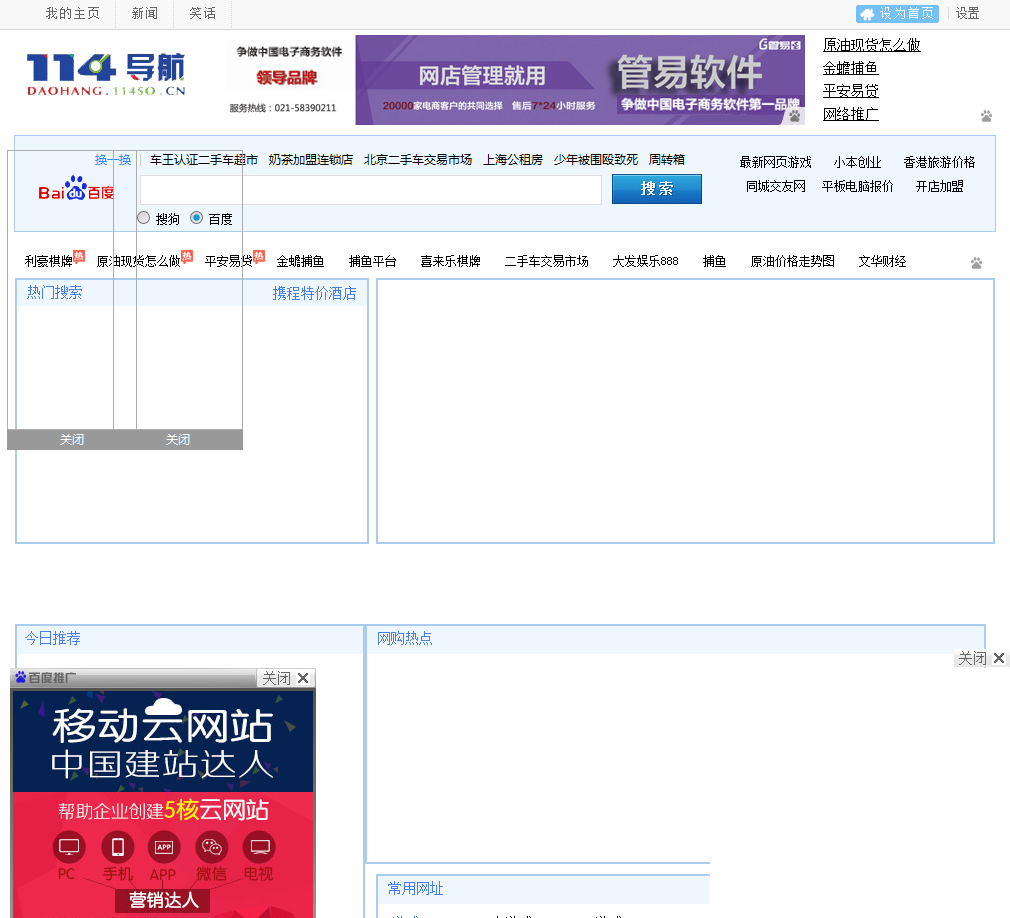Open top-right 金蟾捕鱼 link
This screenshot has height=918, width=1010.
point(850,68)
